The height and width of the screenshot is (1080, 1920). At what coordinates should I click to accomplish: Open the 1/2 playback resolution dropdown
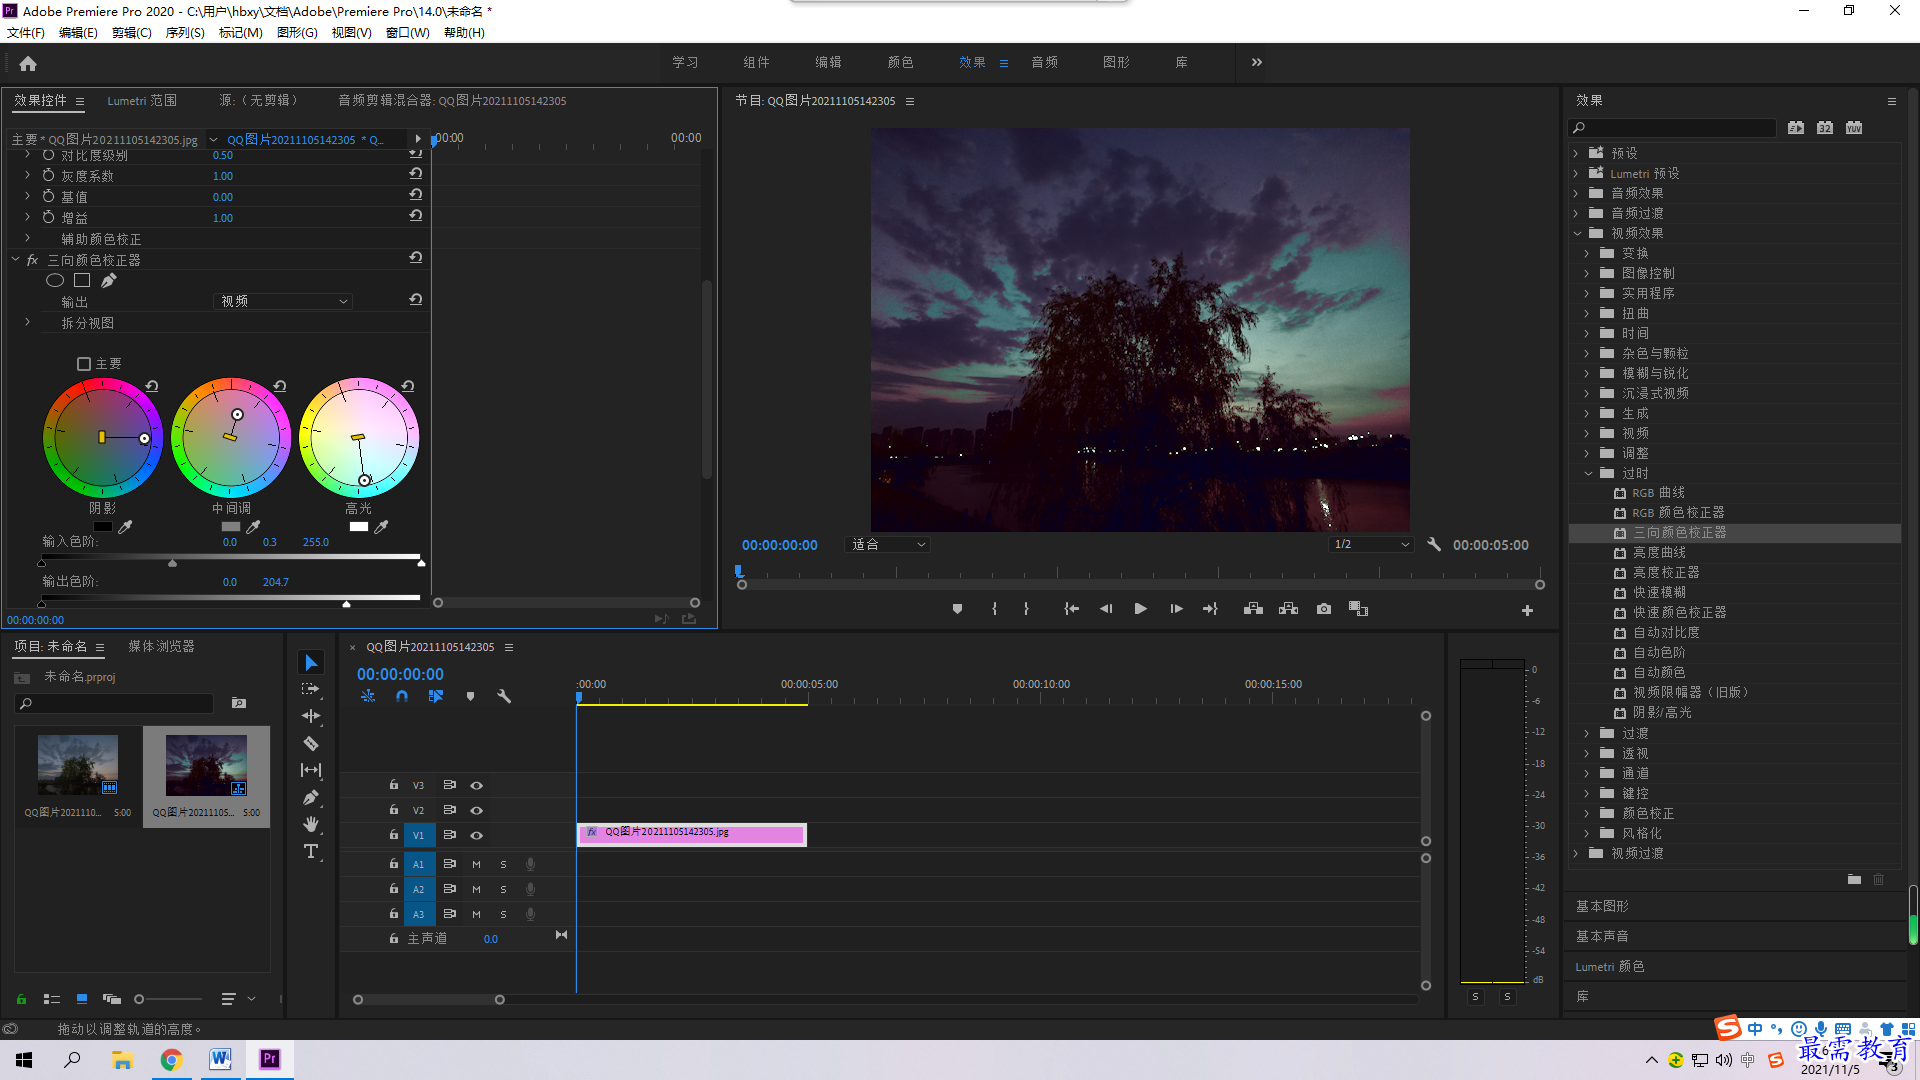[1371, 545]
